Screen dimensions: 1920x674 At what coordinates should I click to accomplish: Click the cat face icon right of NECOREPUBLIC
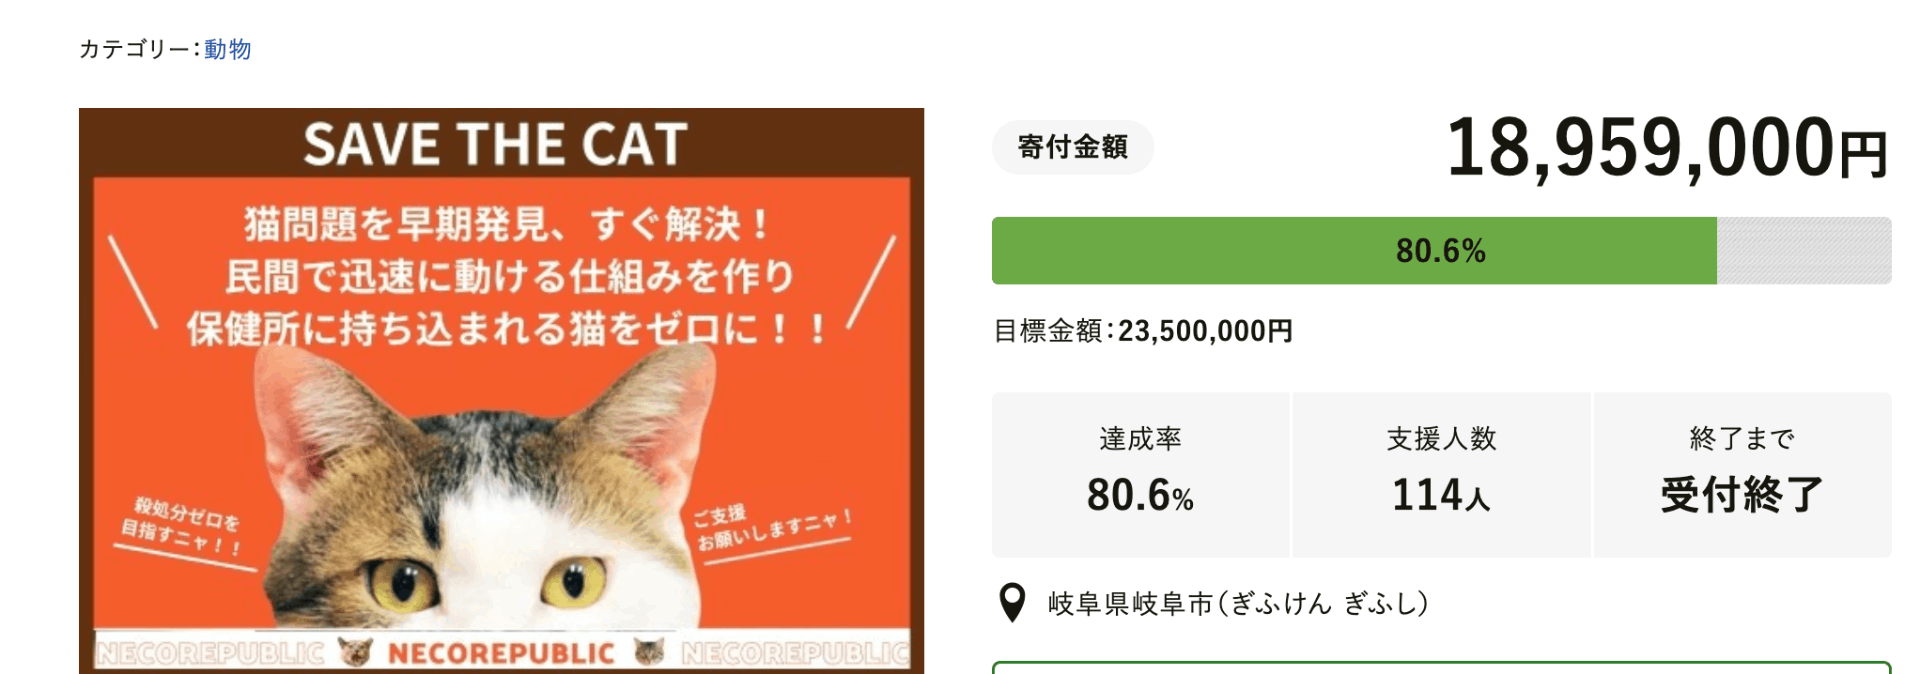tap(649, 652)
